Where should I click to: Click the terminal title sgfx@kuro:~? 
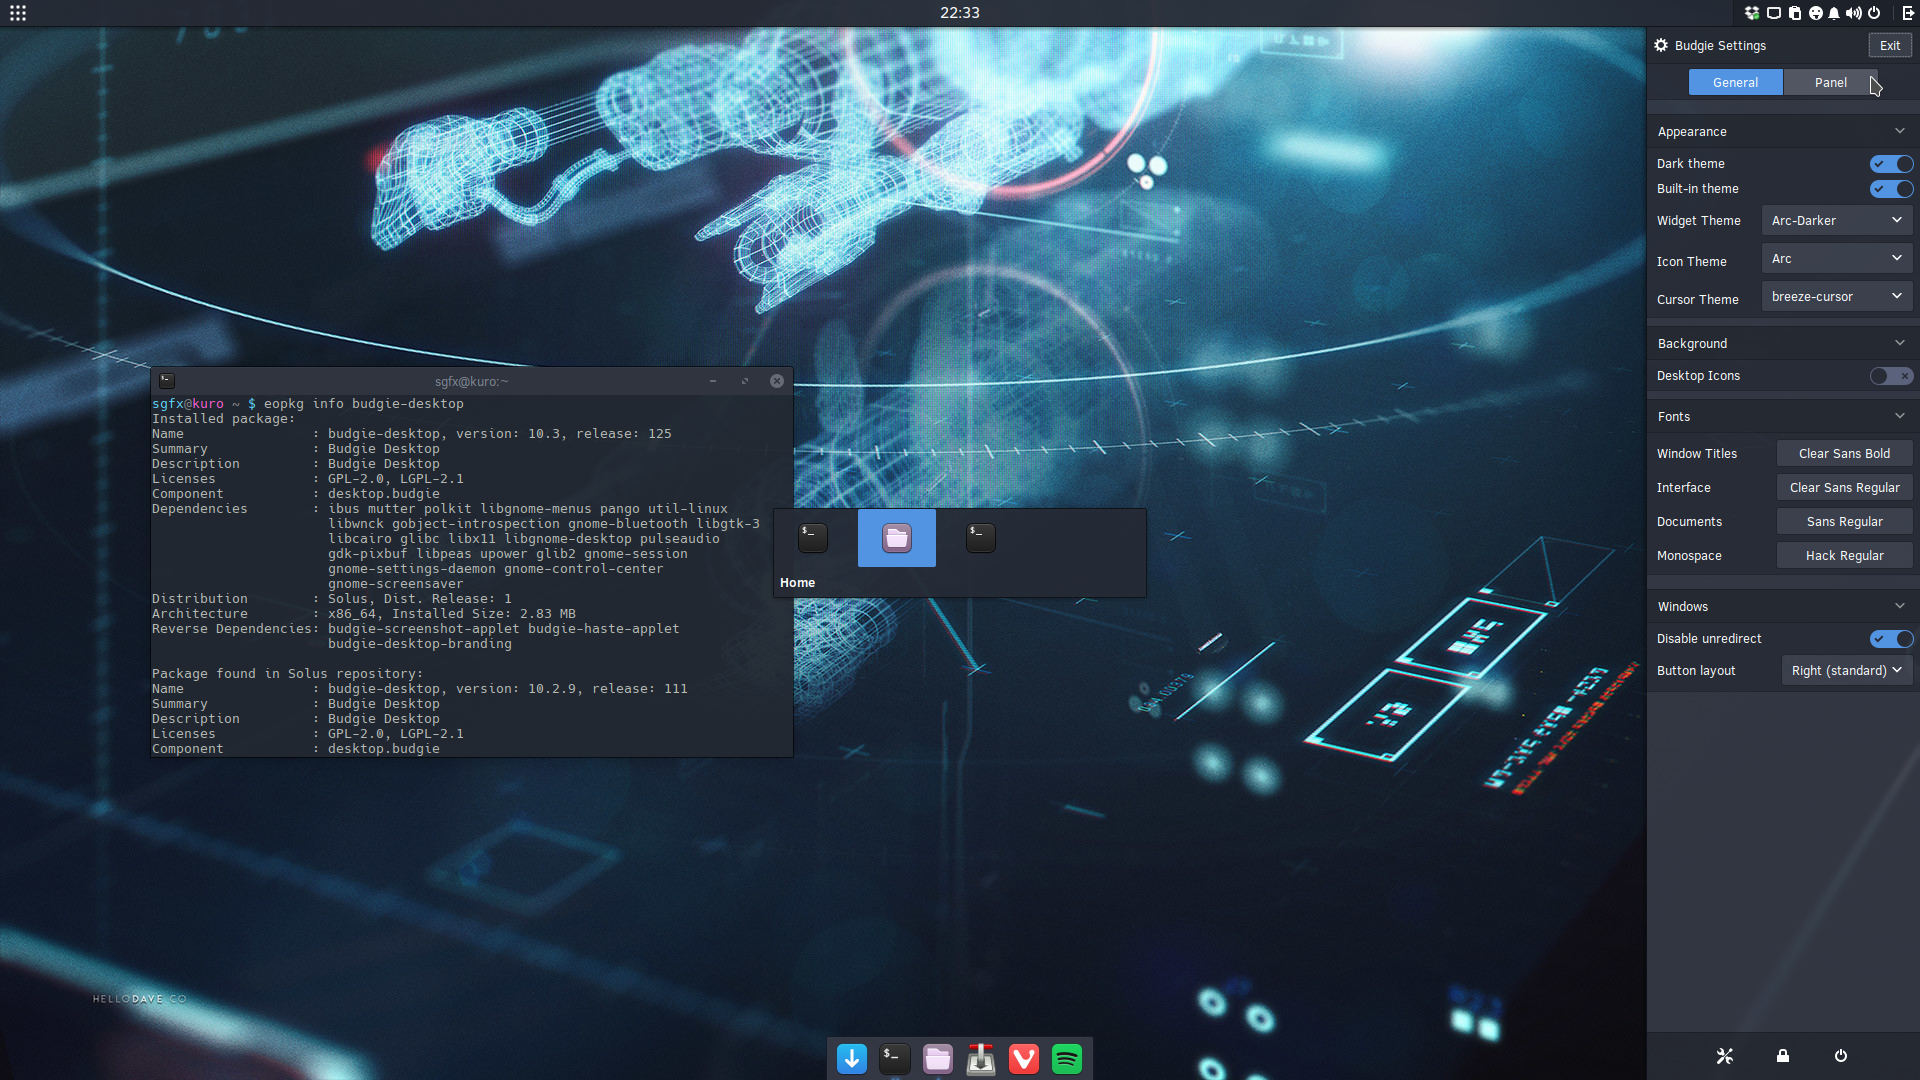coord(471,381)
